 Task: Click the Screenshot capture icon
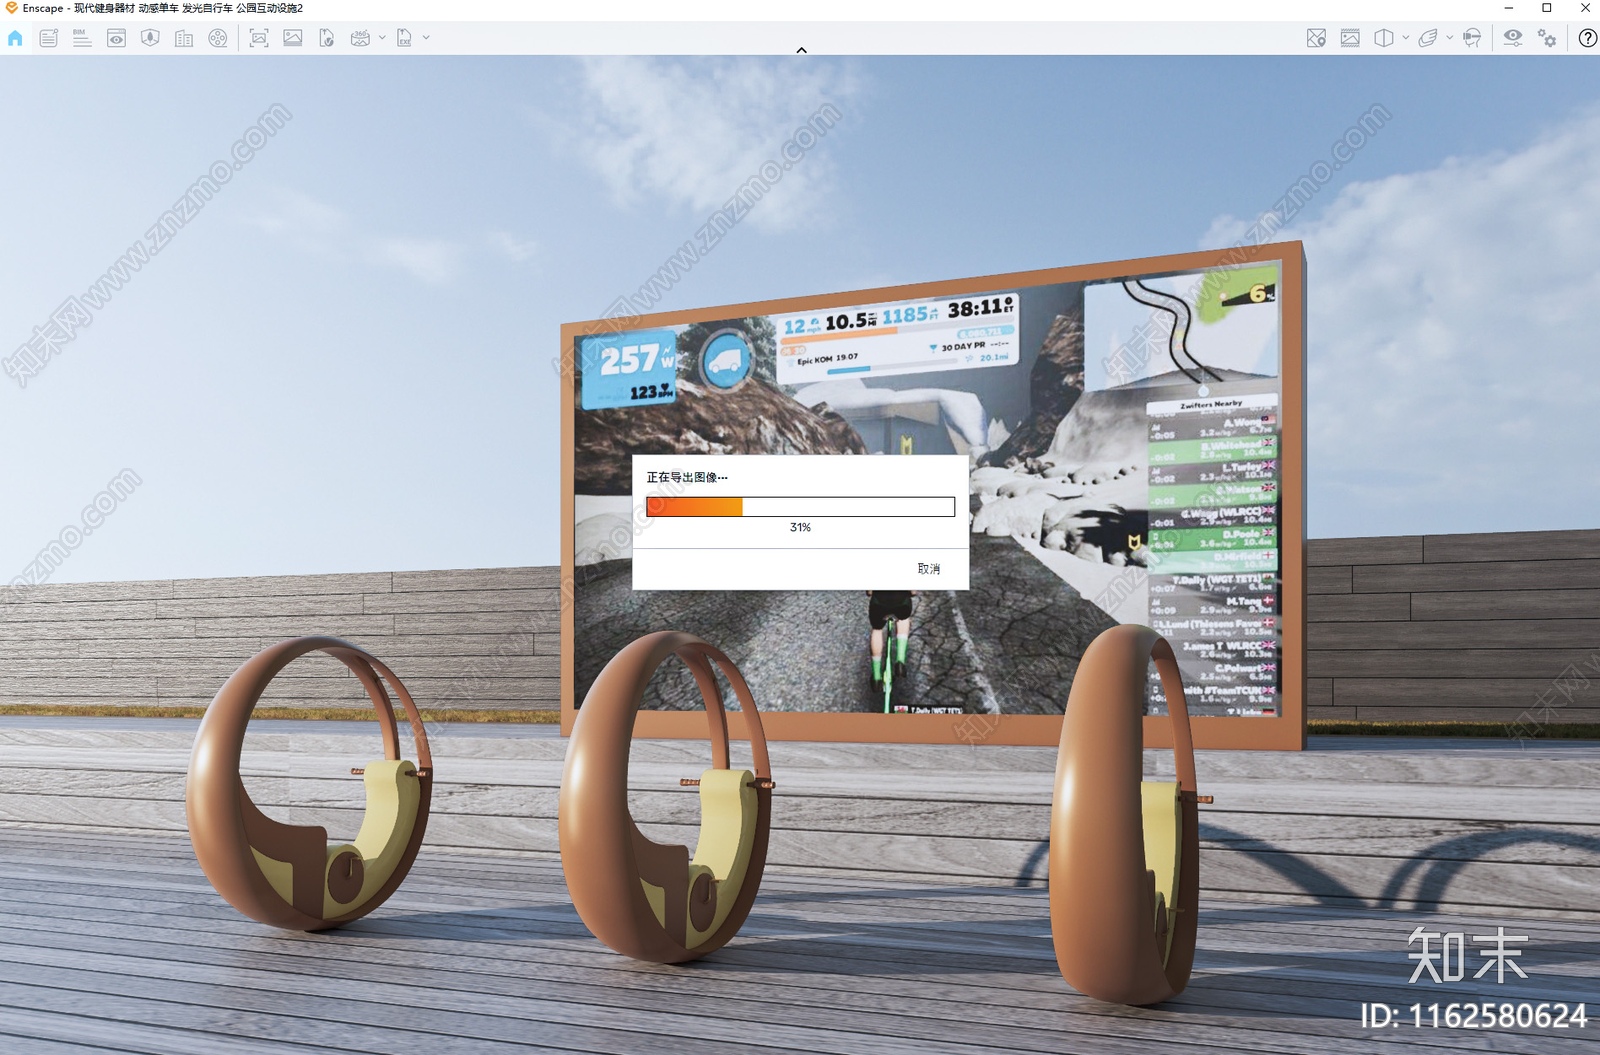pyautogui.click(x=259, y=38)
